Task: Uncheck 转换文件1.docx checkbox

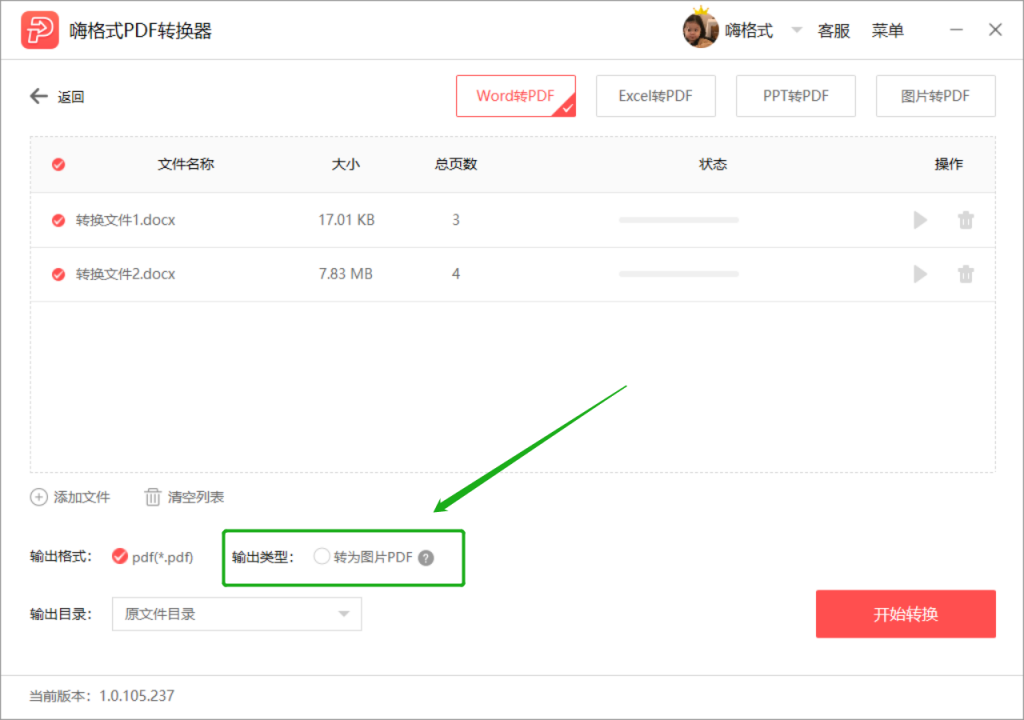Action: 58,220
